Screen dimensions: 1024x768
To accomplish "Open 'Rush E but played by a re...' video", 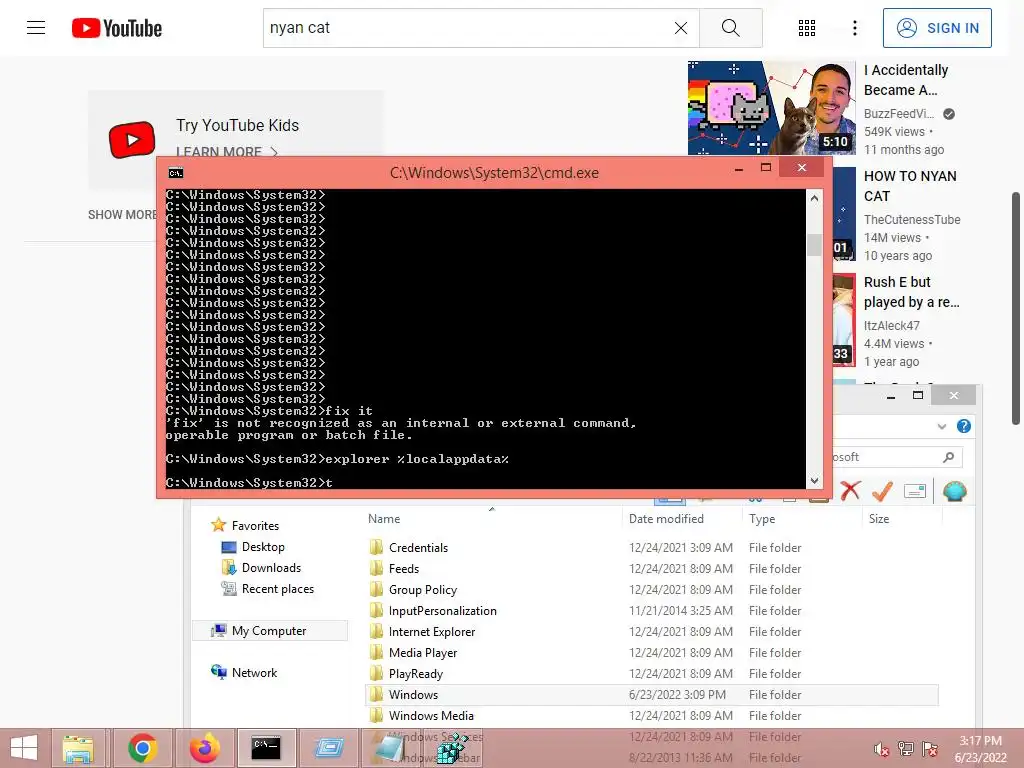I will coord(911,292).
